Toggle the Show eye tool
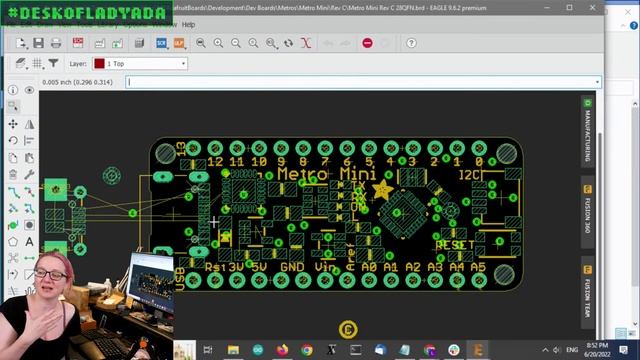Image resolution: width=640 pixels, height=360 pixels. pos(29,90)
